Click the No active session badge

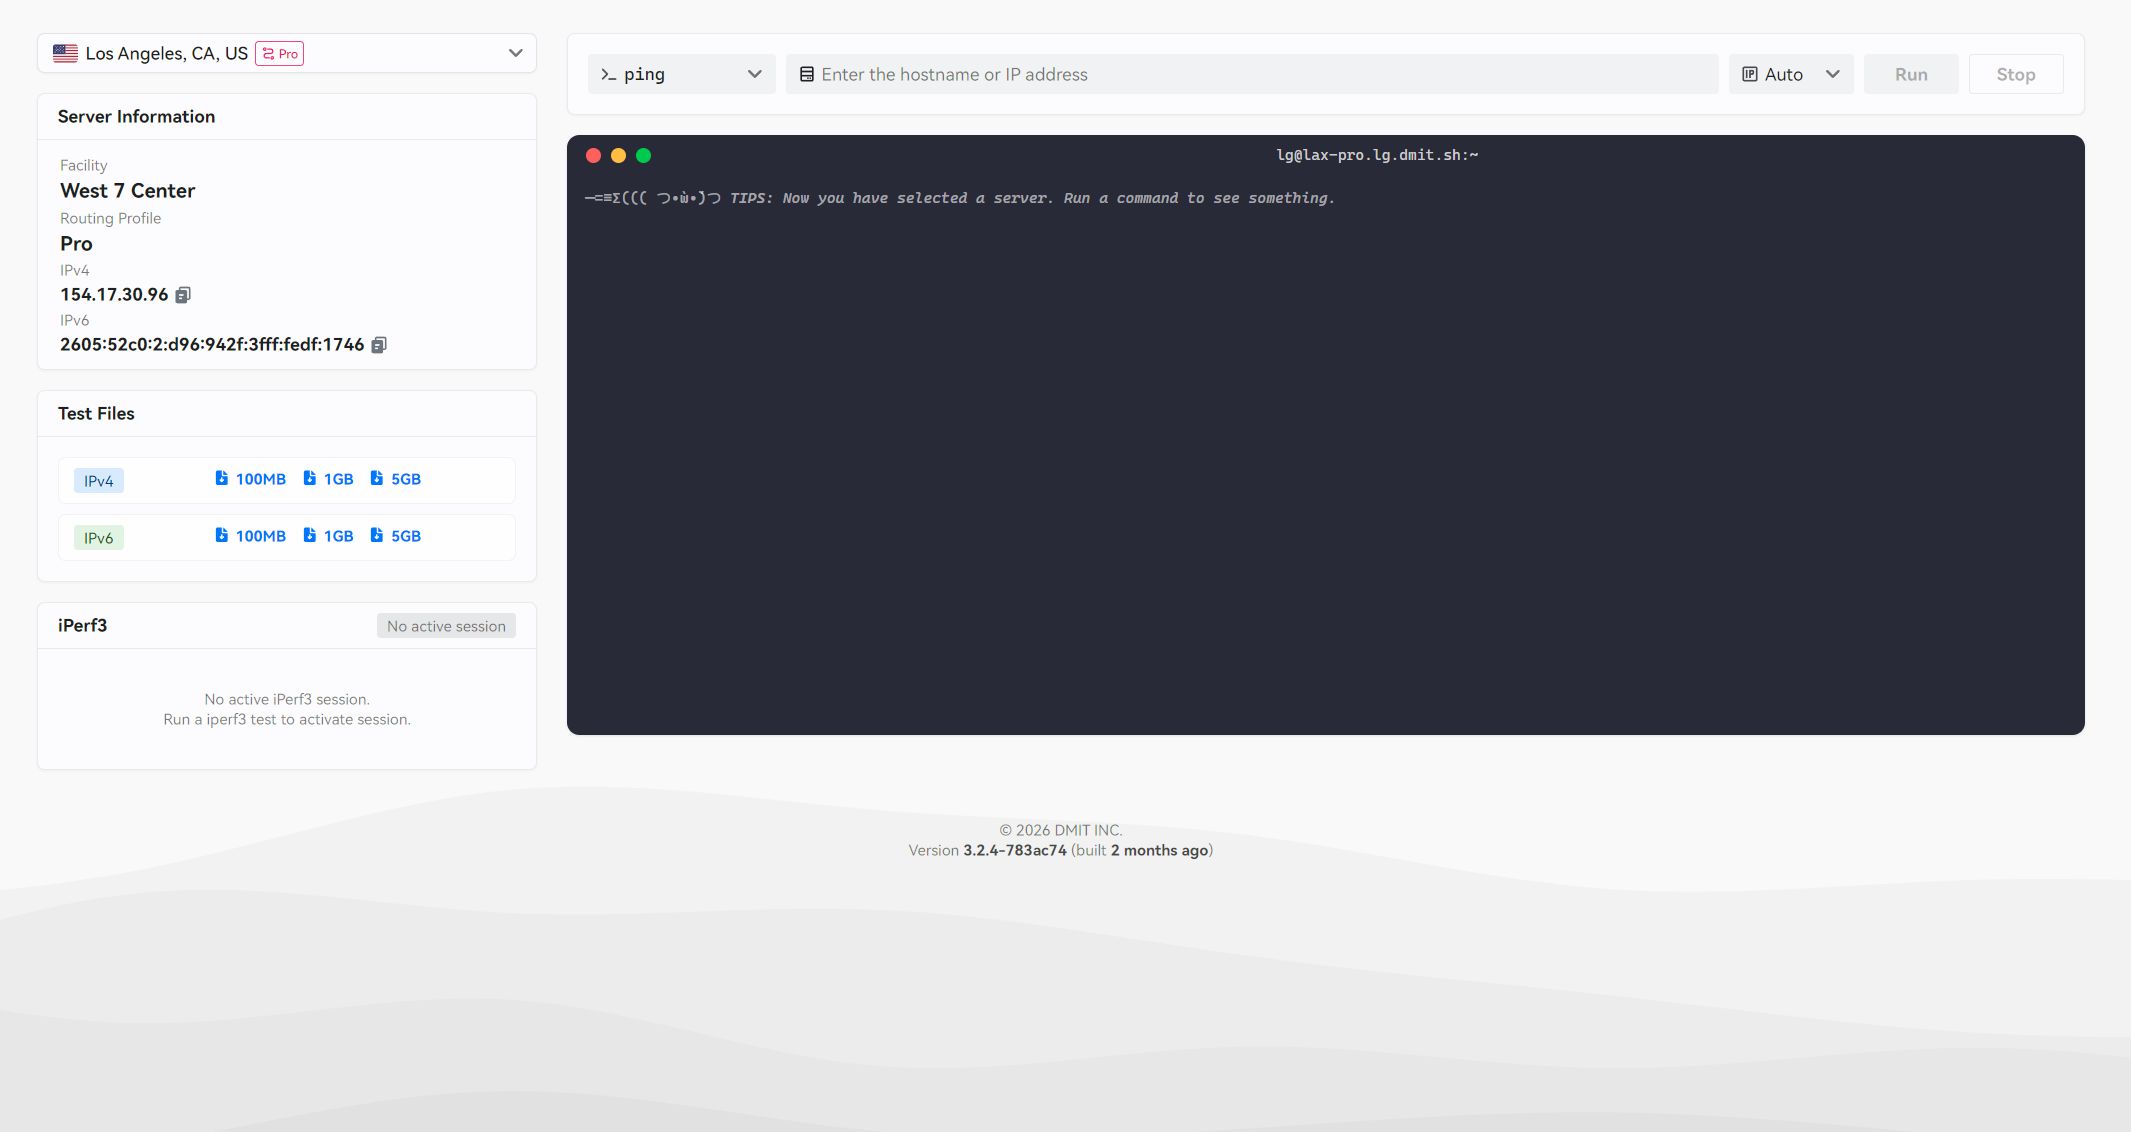click(x=446, y=626)
